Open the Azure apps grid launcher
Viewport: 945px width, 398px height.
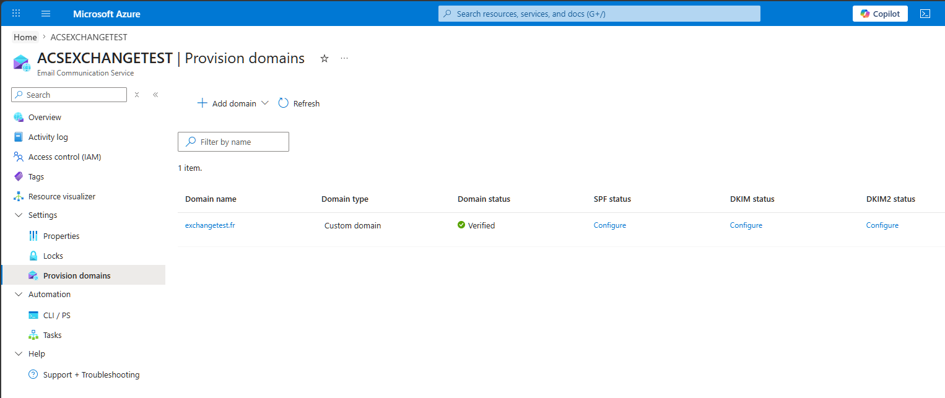click(16, 13)
